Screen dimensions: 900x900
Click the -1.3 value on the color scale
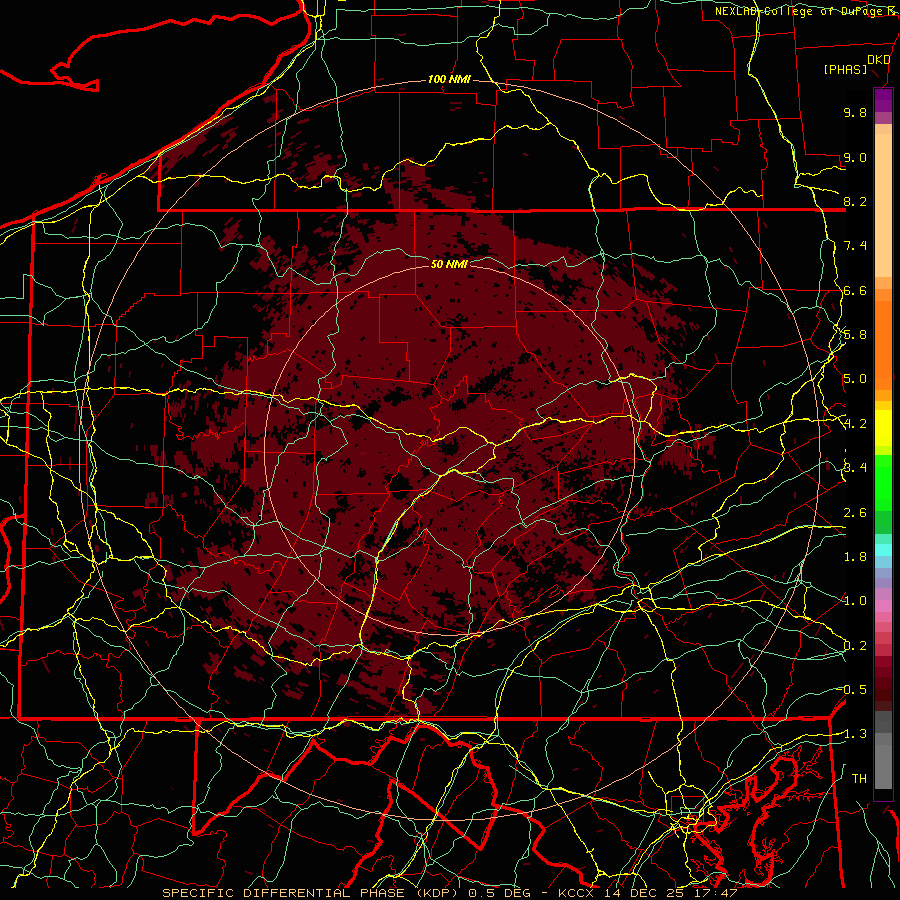[x=854, y=734]
